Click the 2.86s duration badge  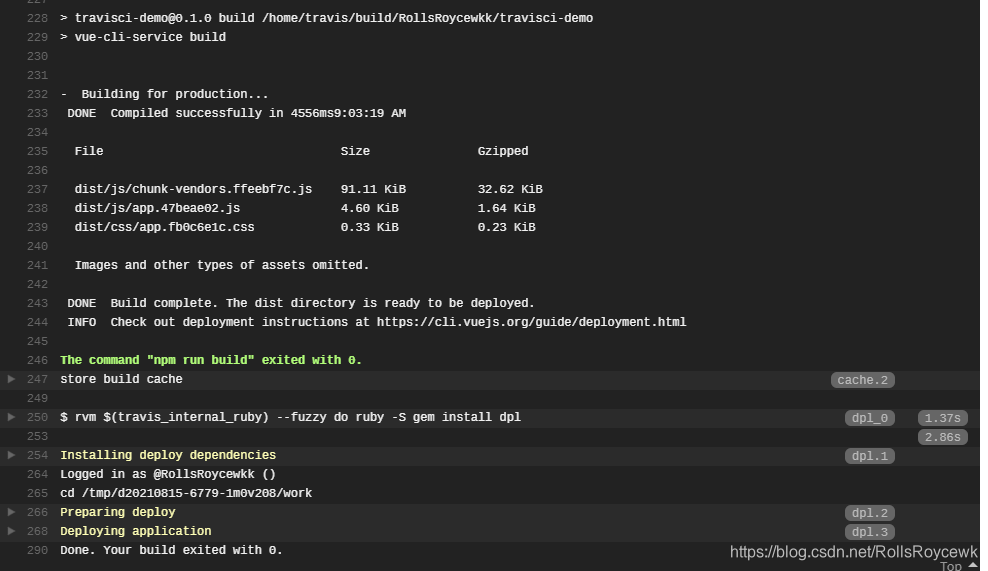click(x=943, y=437)
